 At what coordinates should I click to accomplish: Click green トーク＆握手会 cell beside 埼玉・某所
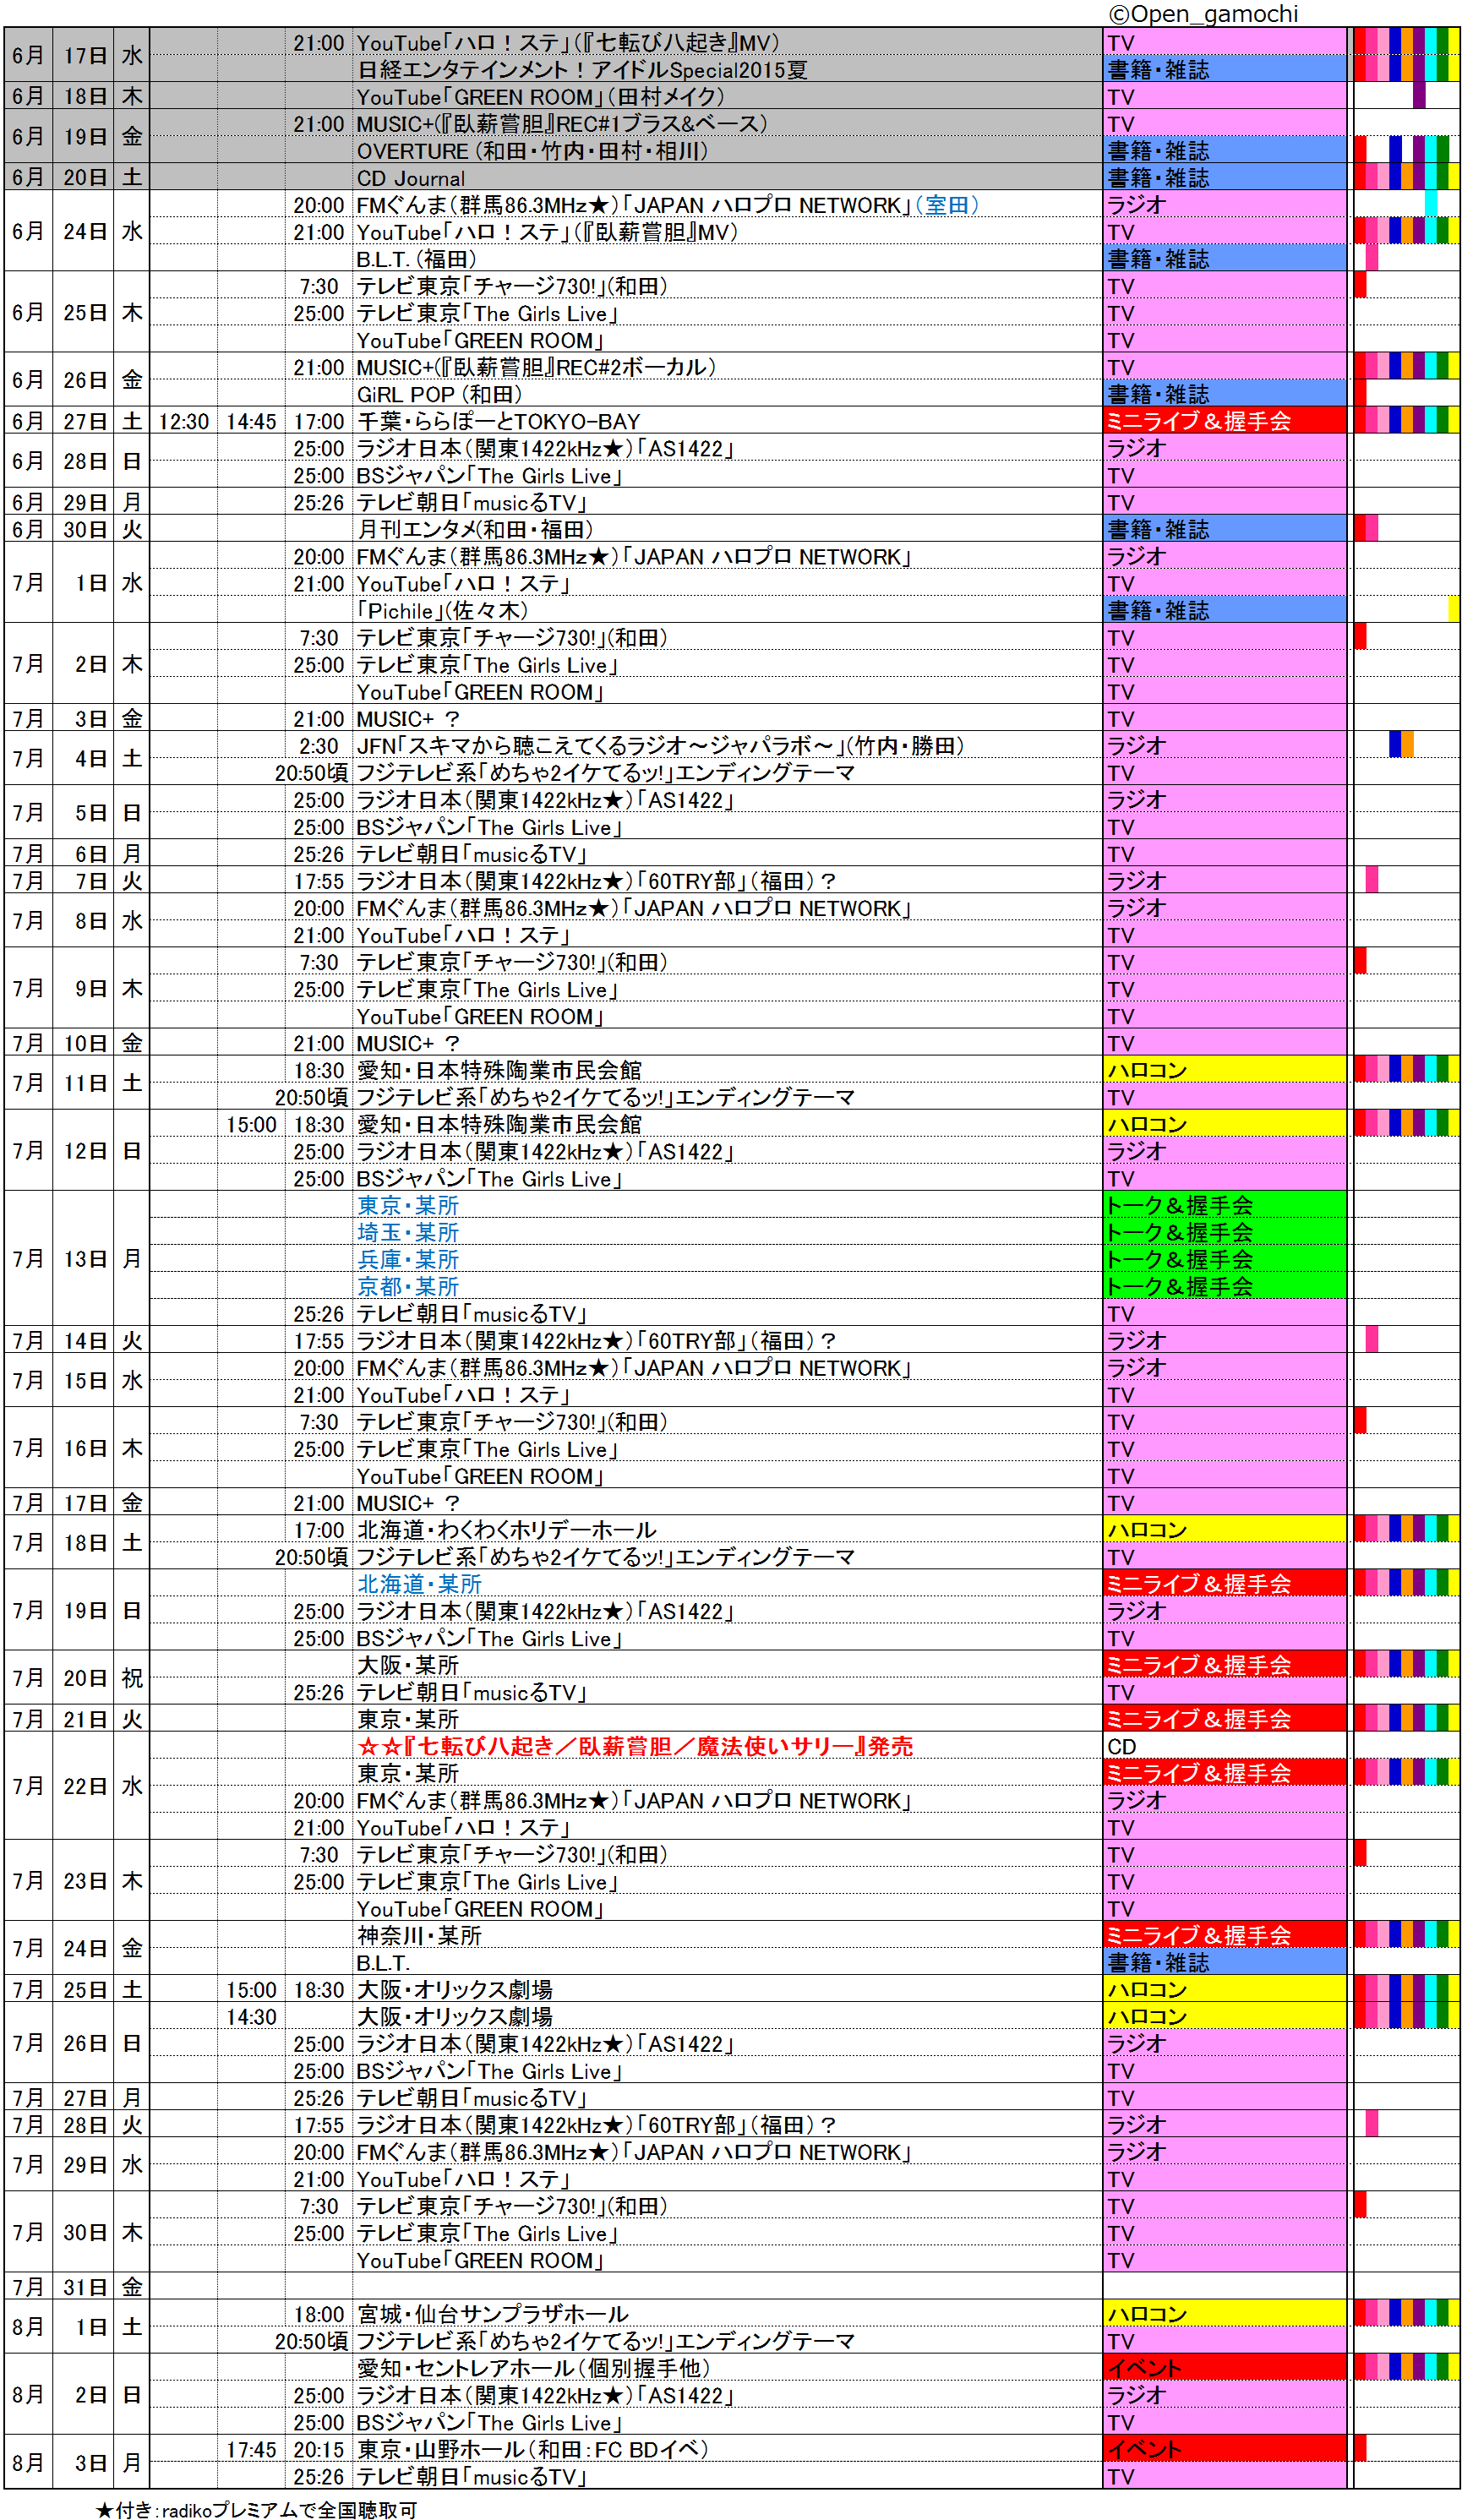[x=1226, y=1232]
